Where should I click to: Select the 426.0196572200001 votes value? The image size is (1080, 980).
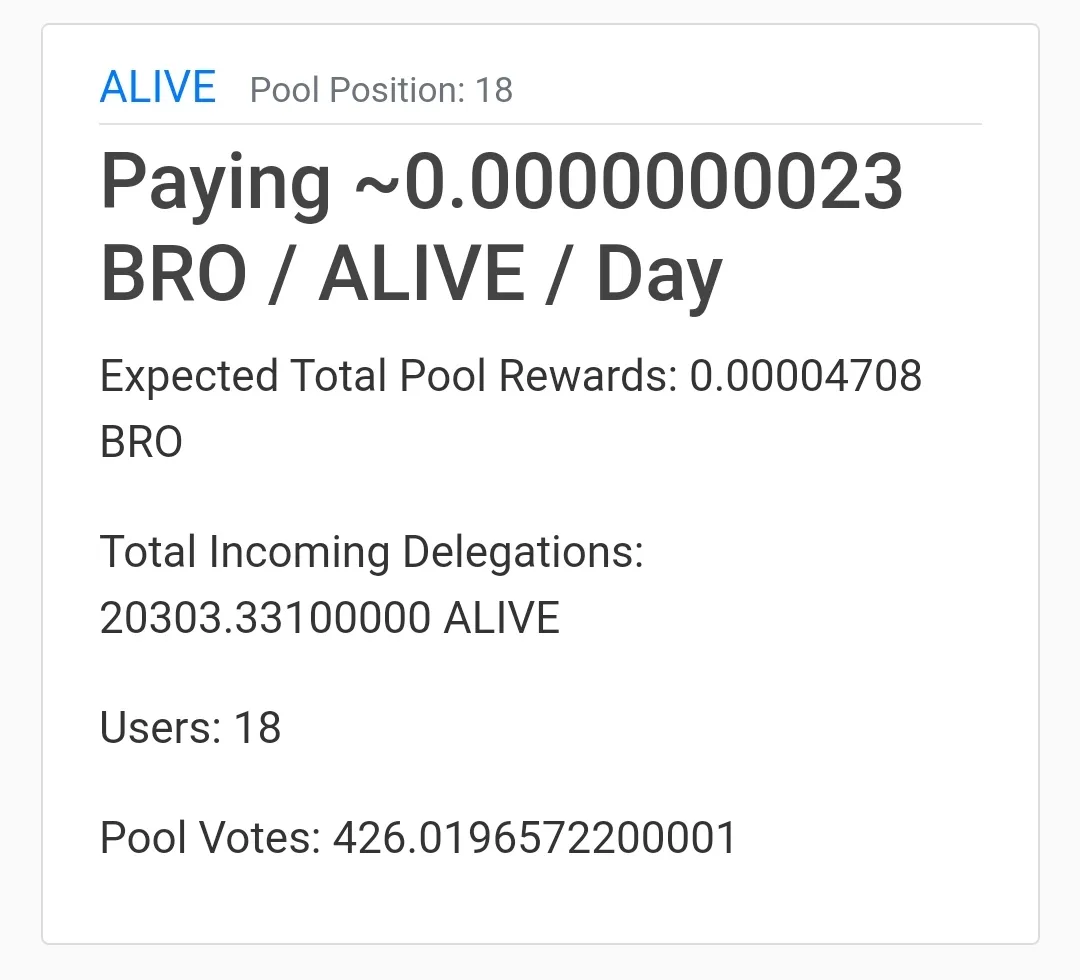[534, 838]
